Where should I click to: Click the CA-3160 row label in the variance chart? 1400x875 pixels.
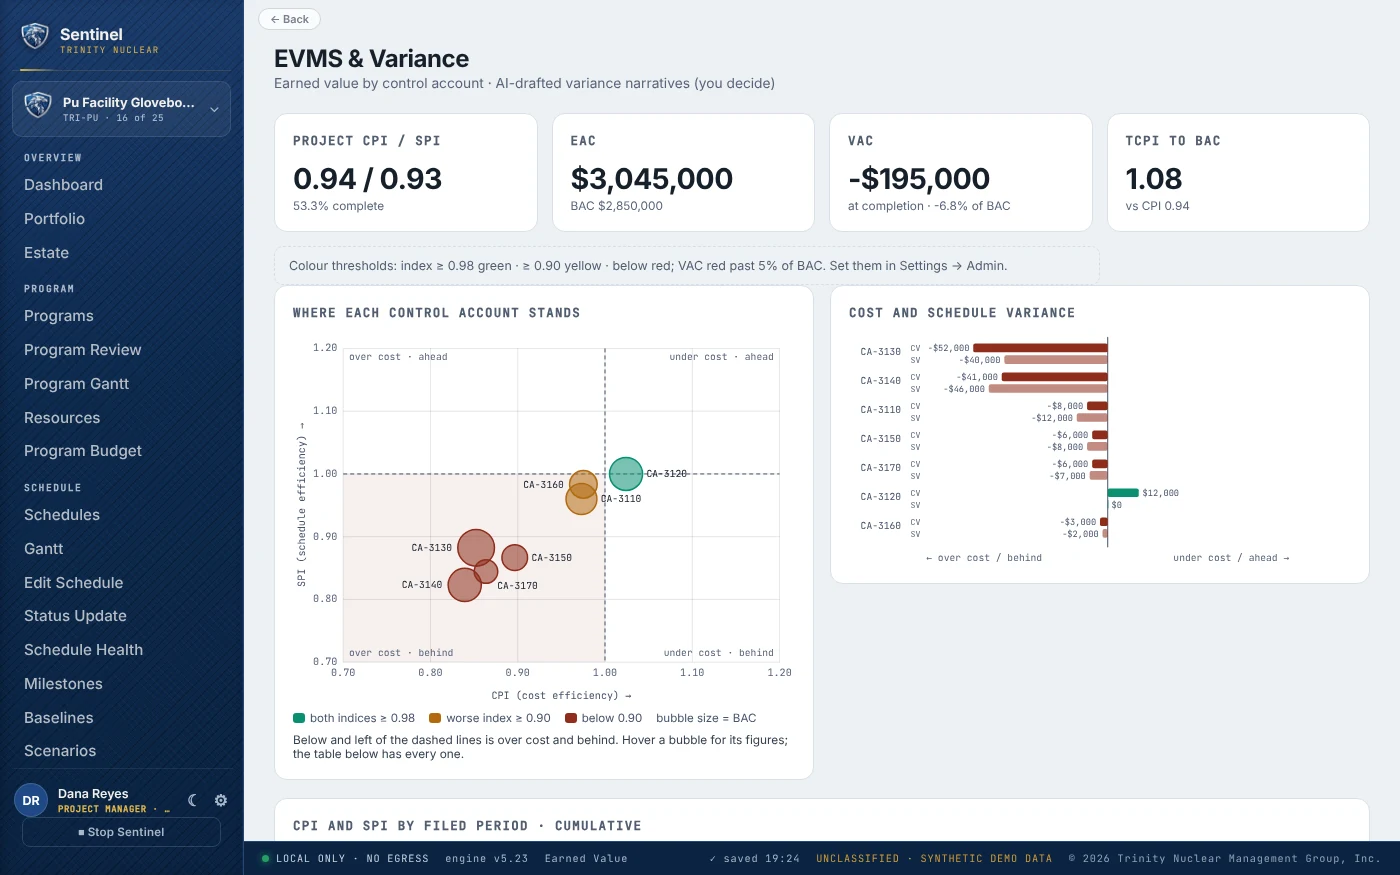pos(880,526)
